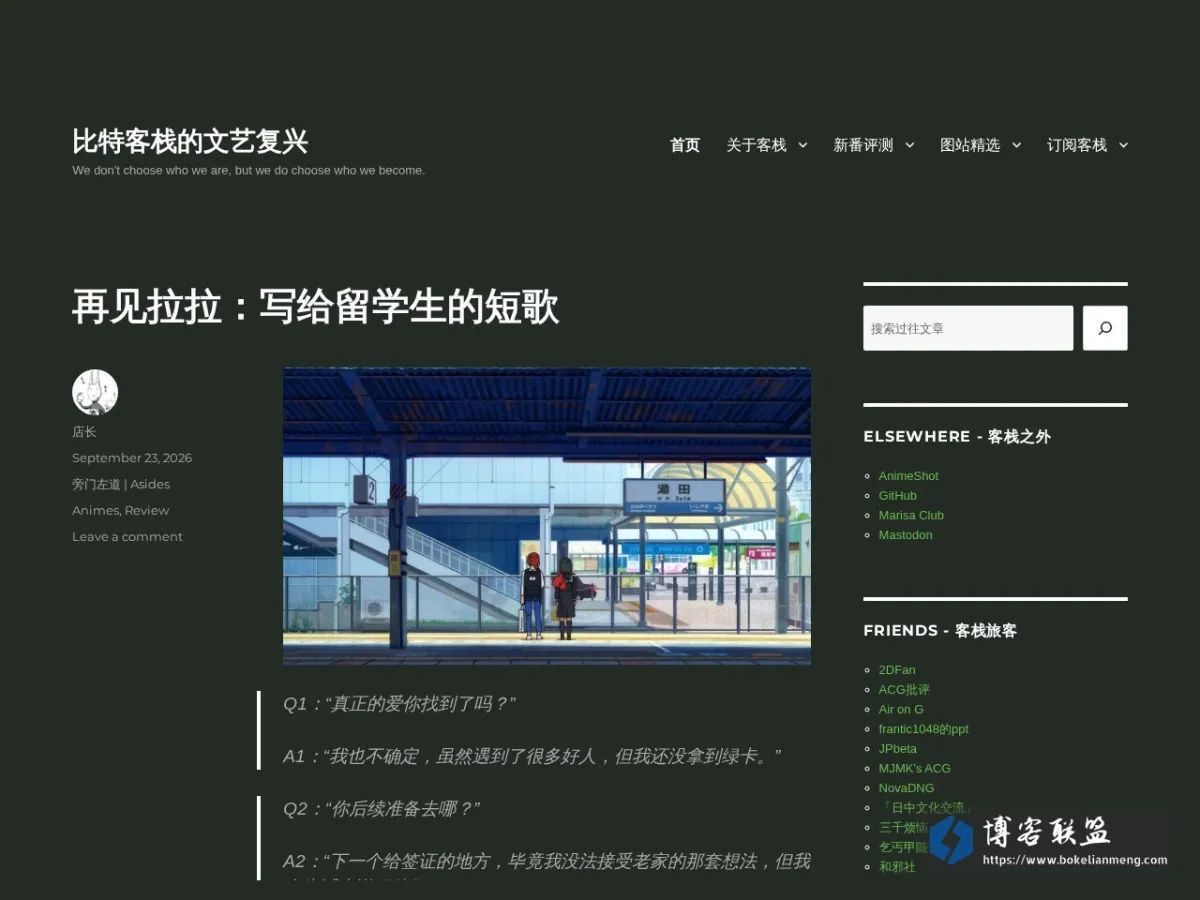Open the September 23, 2026 date link
The image size is (1200, 900).
[132, 458]
